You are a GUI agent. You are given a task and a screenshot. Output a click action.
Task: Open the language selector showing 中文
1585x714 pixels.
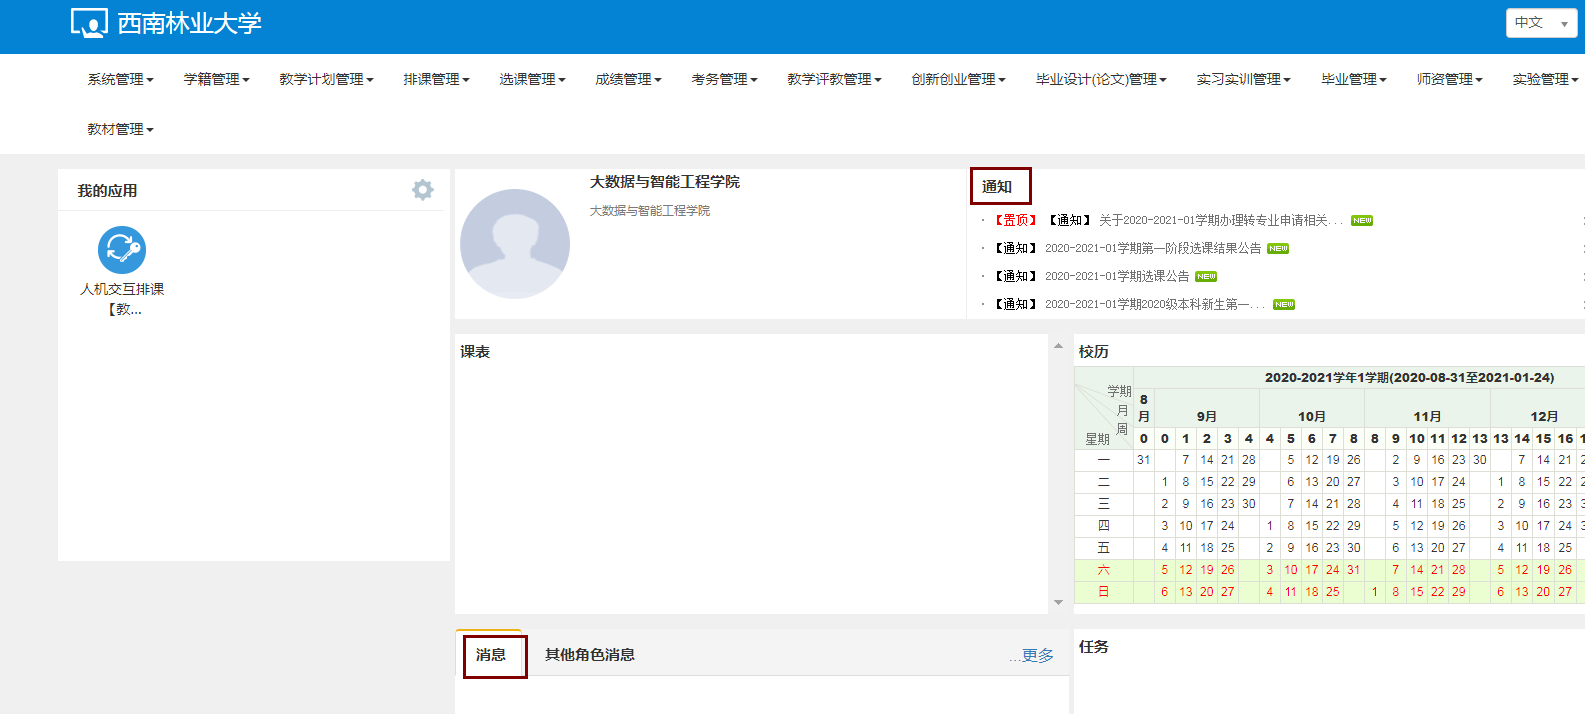point(1540,23)
